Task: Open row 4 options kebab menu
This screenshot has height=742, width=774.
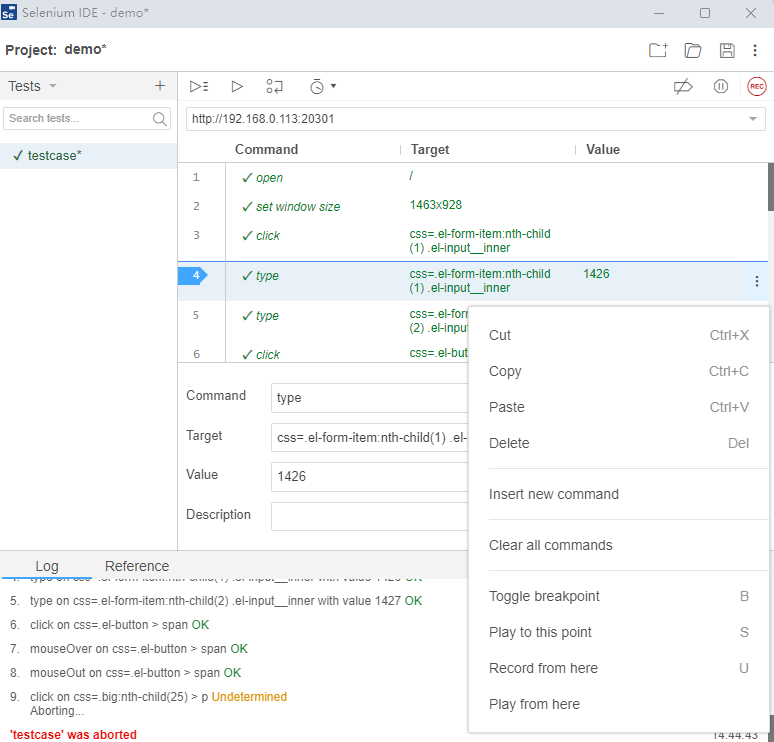Action: (756, 281)
